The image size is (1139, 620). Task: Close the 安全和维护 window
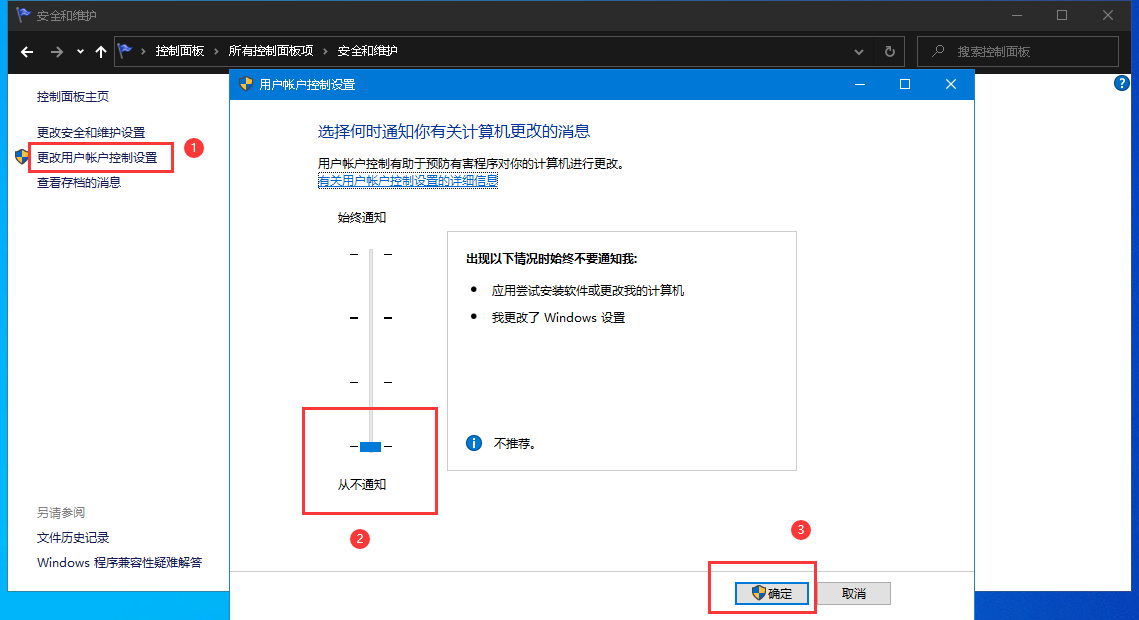tap(1108, 15)
